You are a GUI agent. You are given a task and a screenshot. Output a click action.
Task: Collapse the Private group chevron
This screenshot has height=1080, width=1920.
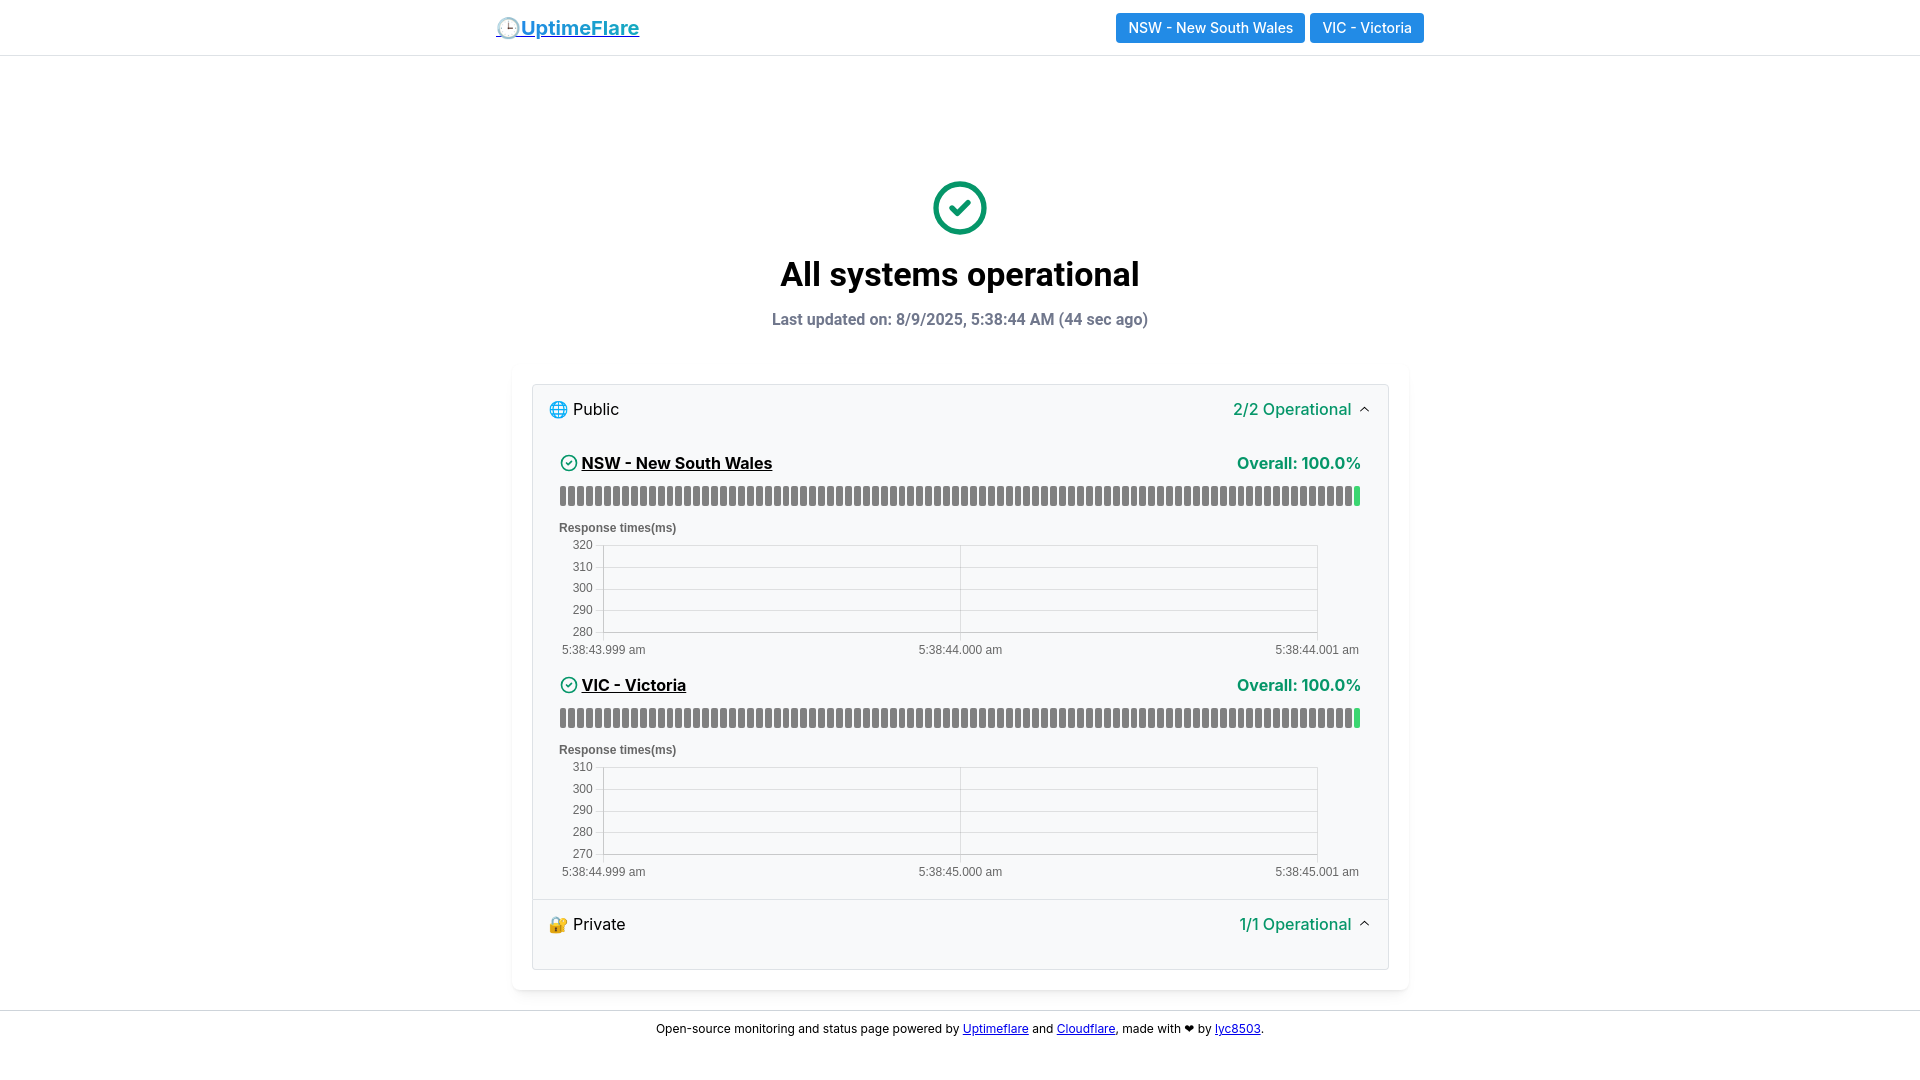tap(1364, 924)
